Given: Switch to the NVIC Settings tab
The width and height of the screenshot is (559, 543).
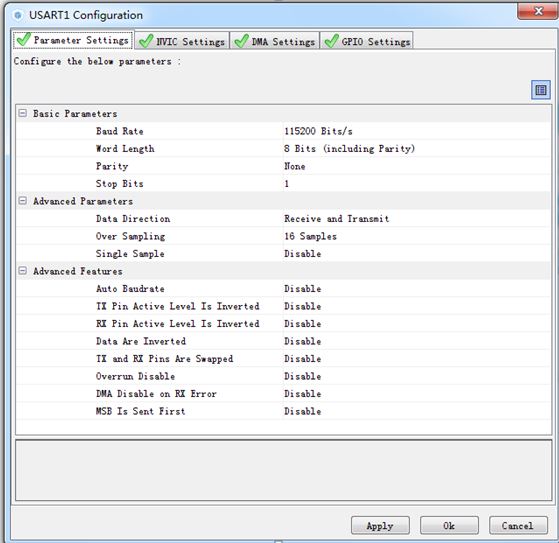Looking at the screenshot, I should pos(182,41).
